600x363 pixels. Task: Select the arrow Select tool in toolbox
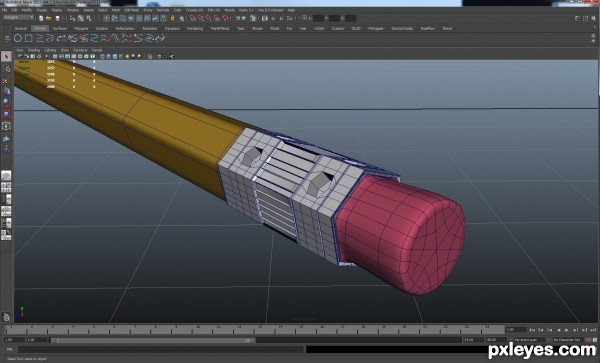point(6,57)
